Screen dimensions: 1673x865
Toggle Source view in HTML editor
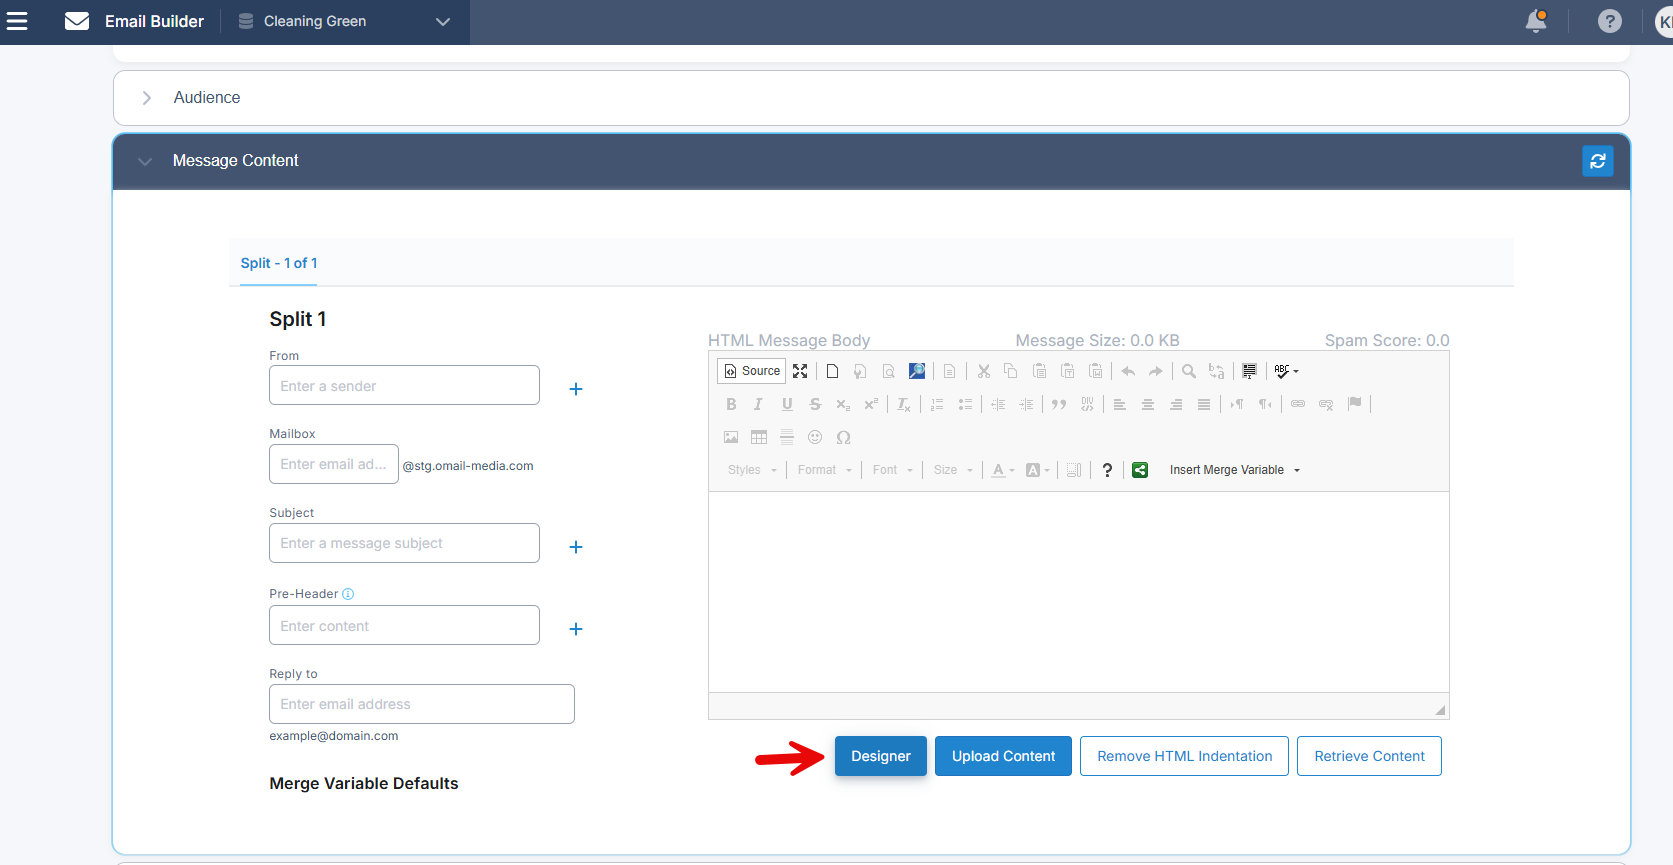[751, 371]
